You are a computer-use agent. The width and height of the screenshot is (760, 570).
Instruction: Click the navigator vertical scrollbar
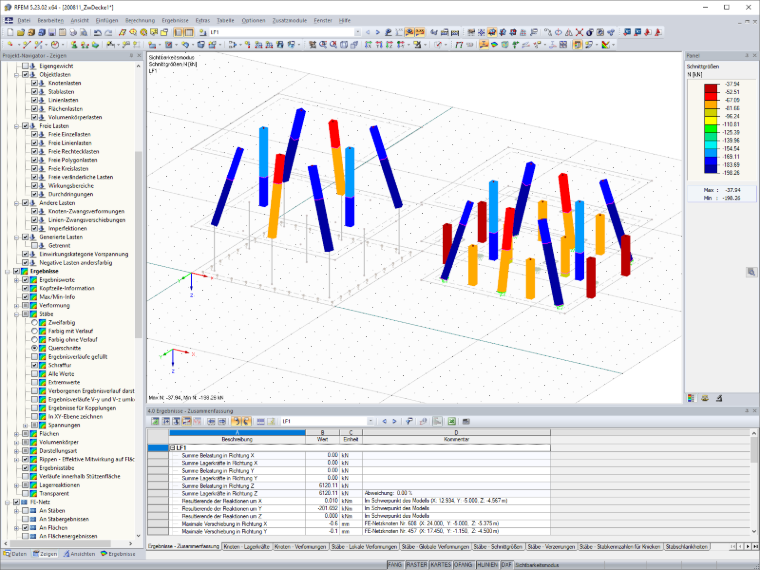click(139, 242)
